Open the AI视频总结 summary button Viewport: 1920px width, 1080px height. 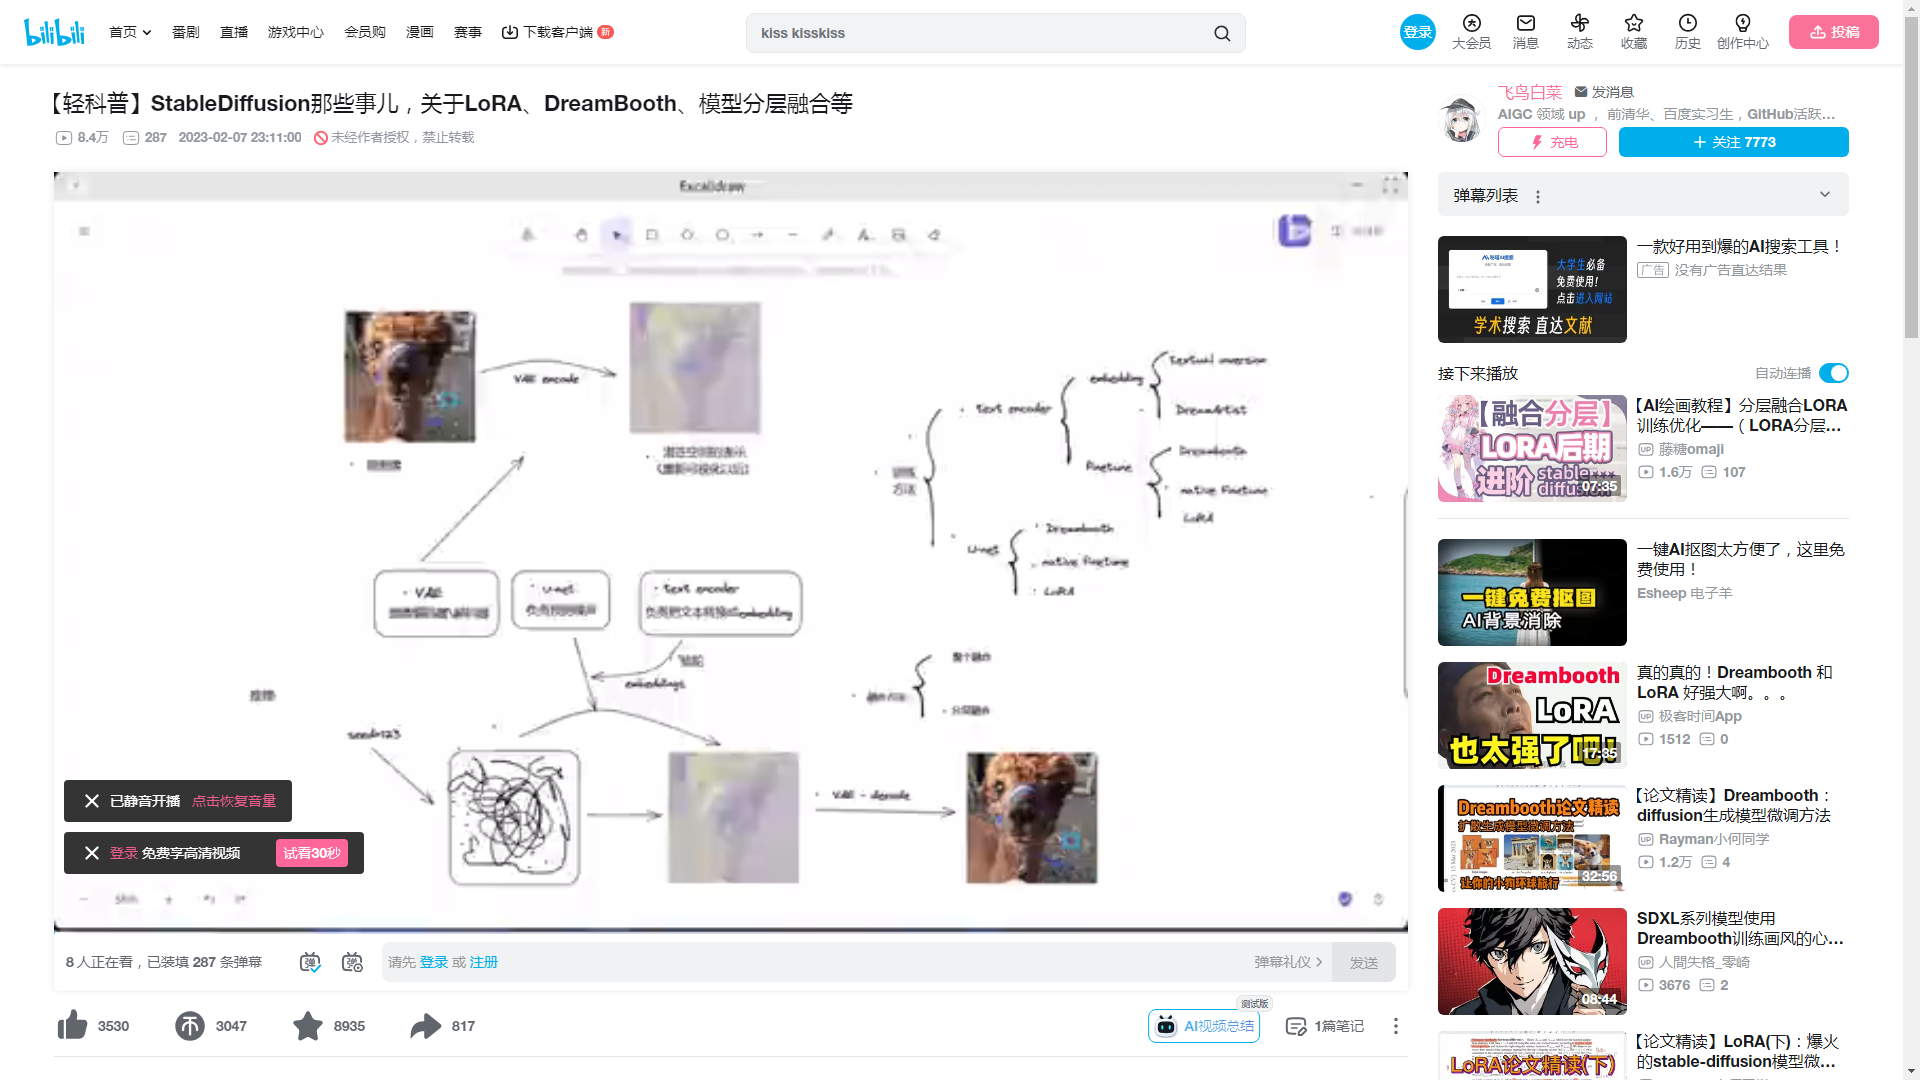coord(1204,1026)
